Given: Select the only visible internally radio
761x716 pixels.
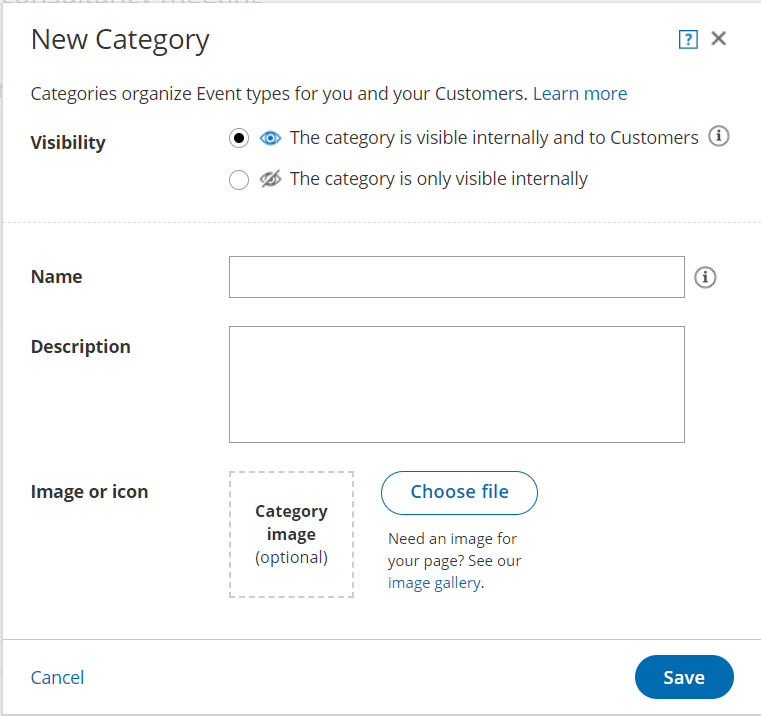Looking at the screenshot, I should pyautogui.click(x=239, y=180).
